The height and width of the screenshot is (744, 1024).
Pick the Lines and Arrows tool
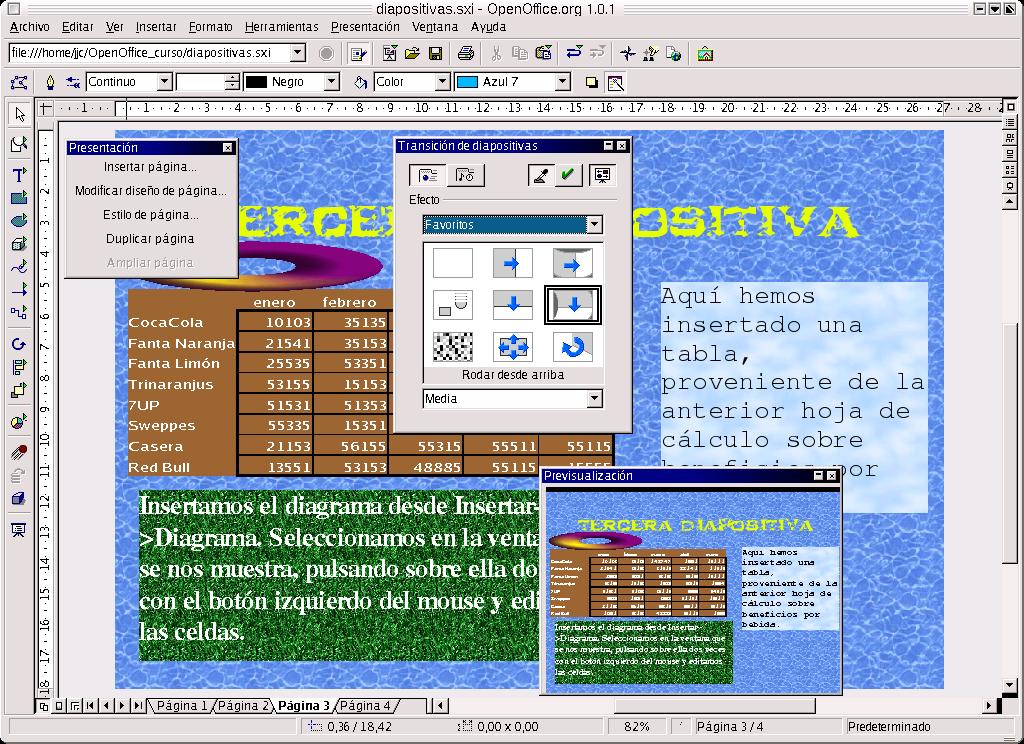19,289
